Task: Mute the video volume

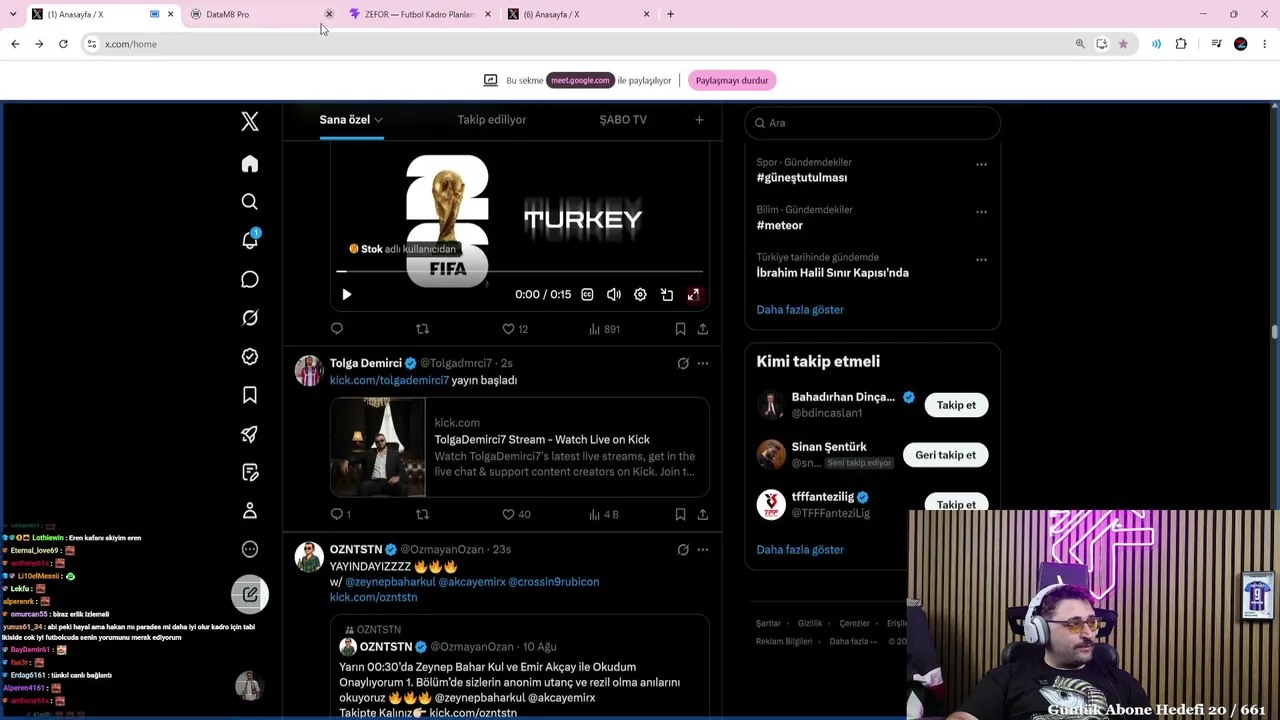Action: coord(614,295)
